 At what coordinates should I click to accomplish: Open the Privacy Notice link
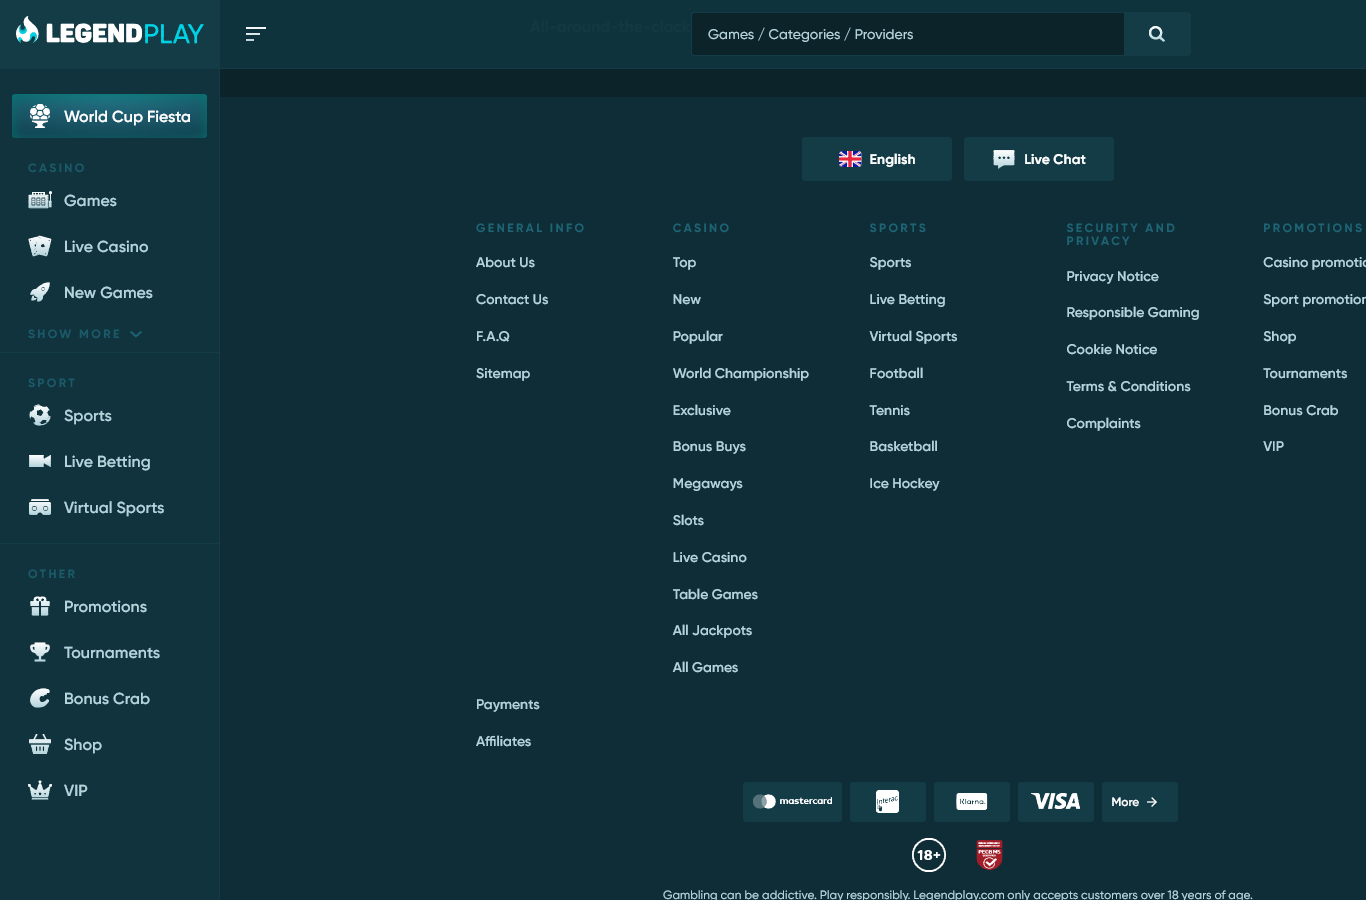click(1112, 276)
